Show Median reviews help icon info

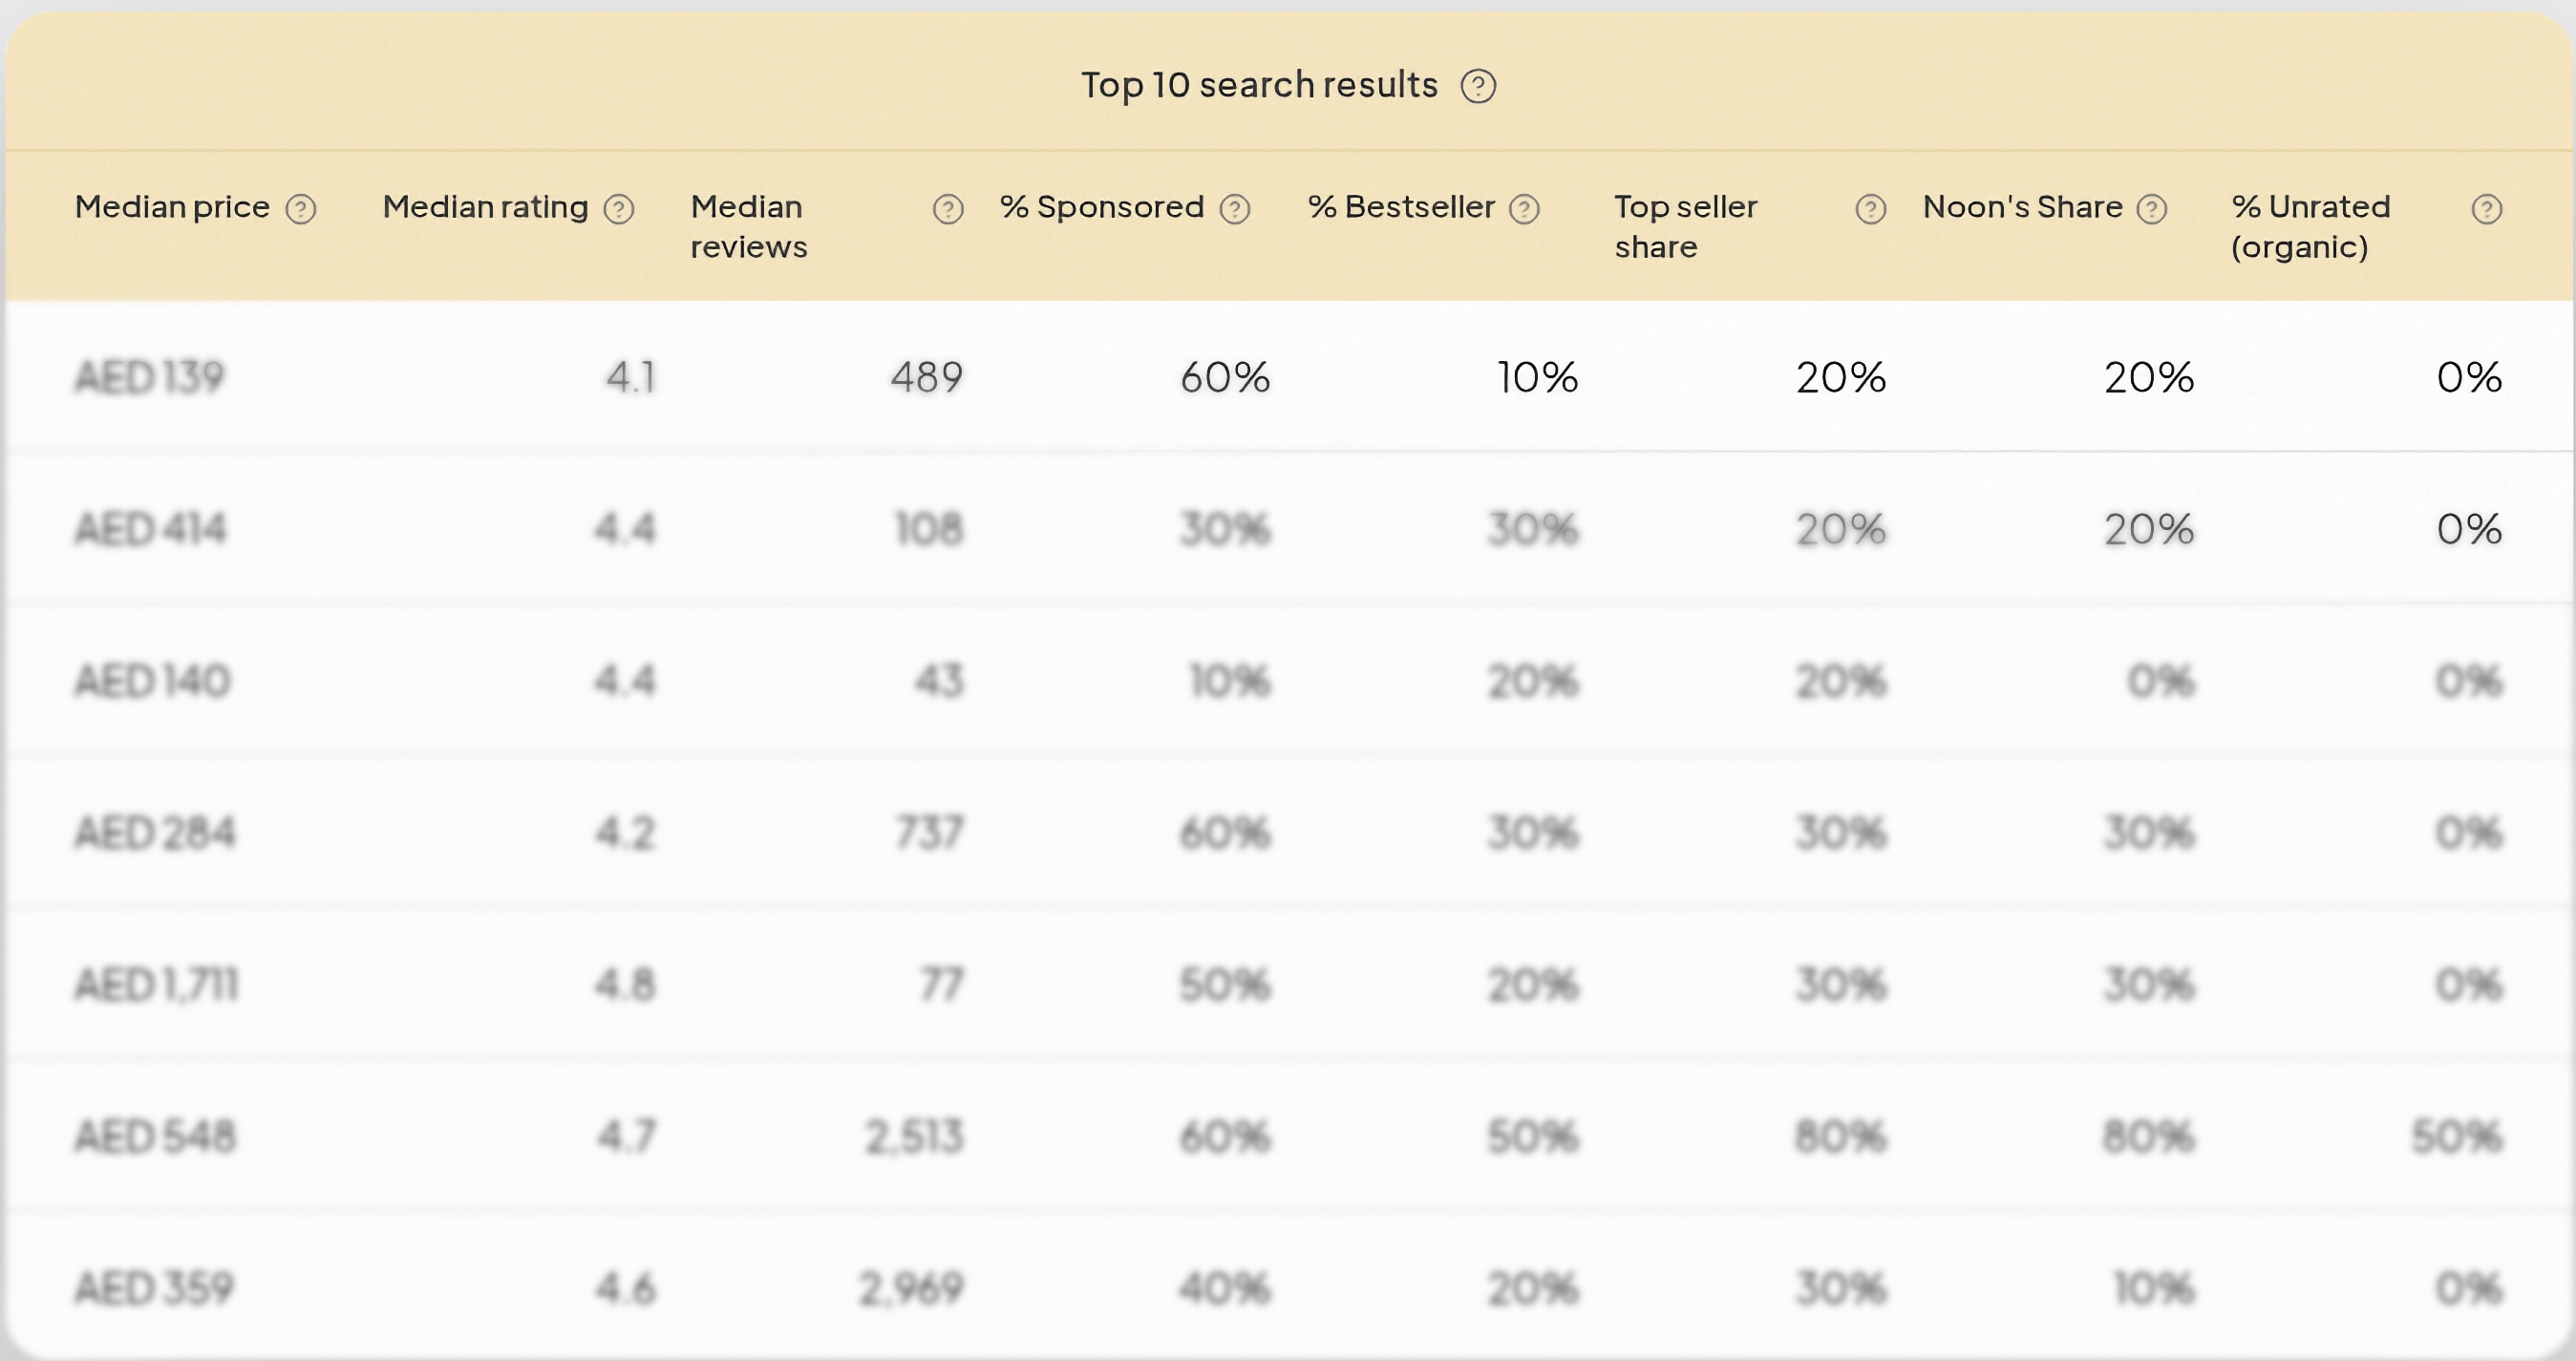948,209
